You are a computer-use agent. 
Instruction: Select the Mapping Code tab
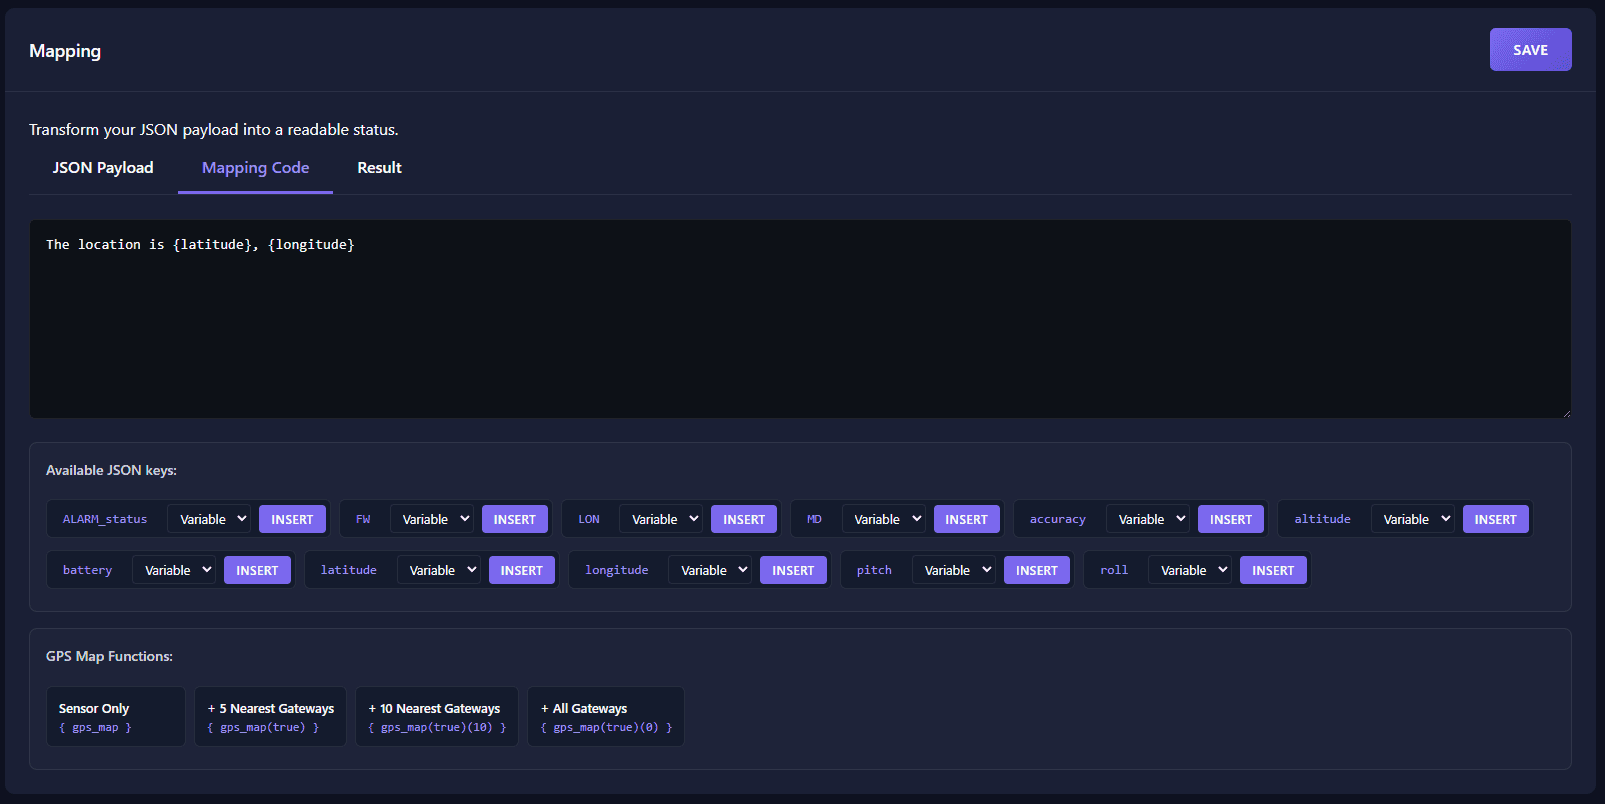click(x=255, y=168)
